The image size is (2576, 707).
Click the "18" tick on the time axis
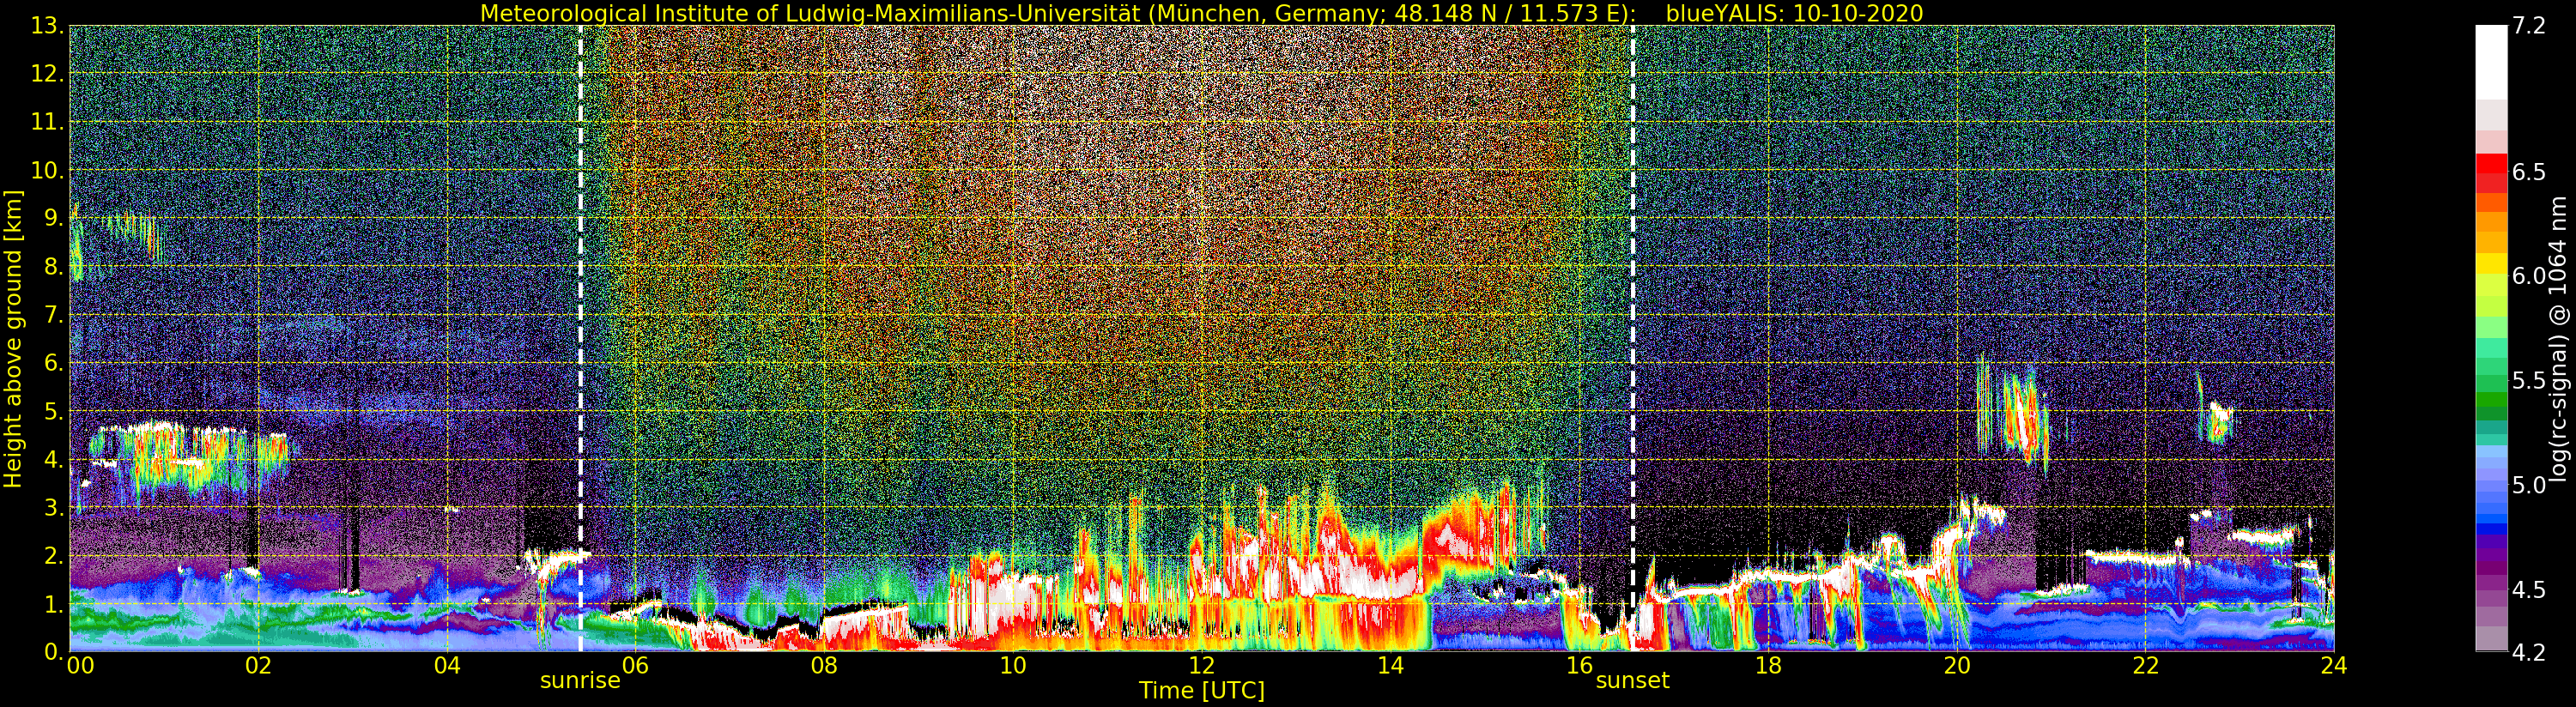pyautogui.click(x=1768, y=666)
